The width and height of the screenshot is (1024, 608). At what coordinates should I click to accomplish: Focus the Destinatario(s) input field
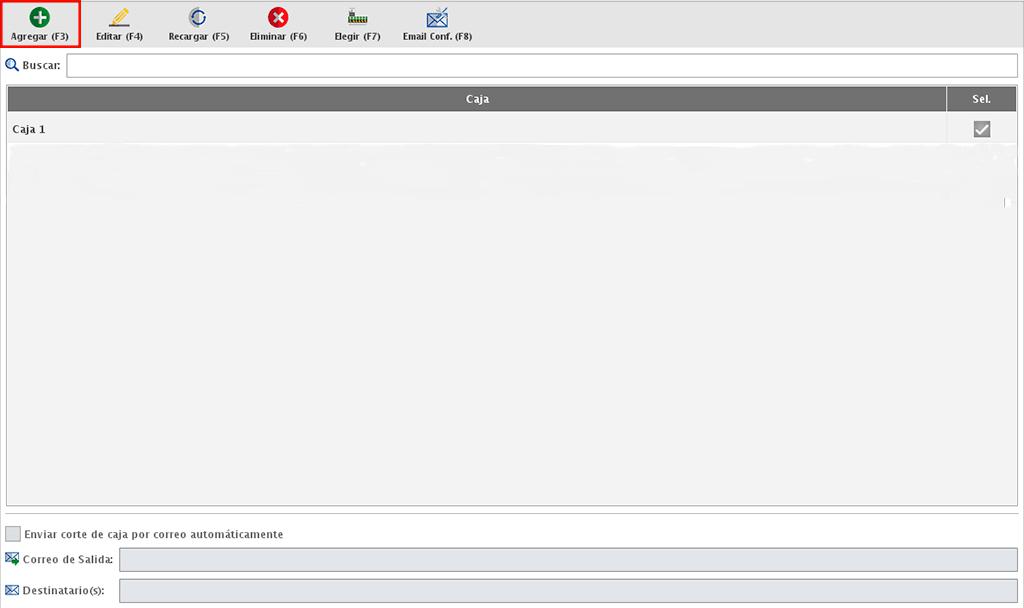[x=567, y=590]
